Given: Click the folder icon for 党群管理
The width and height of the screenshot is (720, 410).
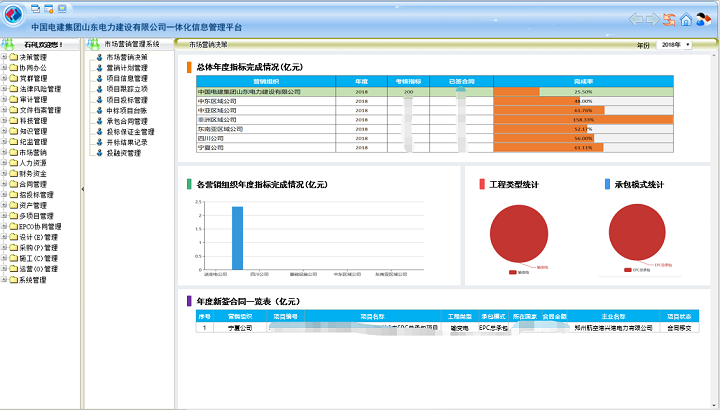Looking at the screenshot, I should pos(14,79).
